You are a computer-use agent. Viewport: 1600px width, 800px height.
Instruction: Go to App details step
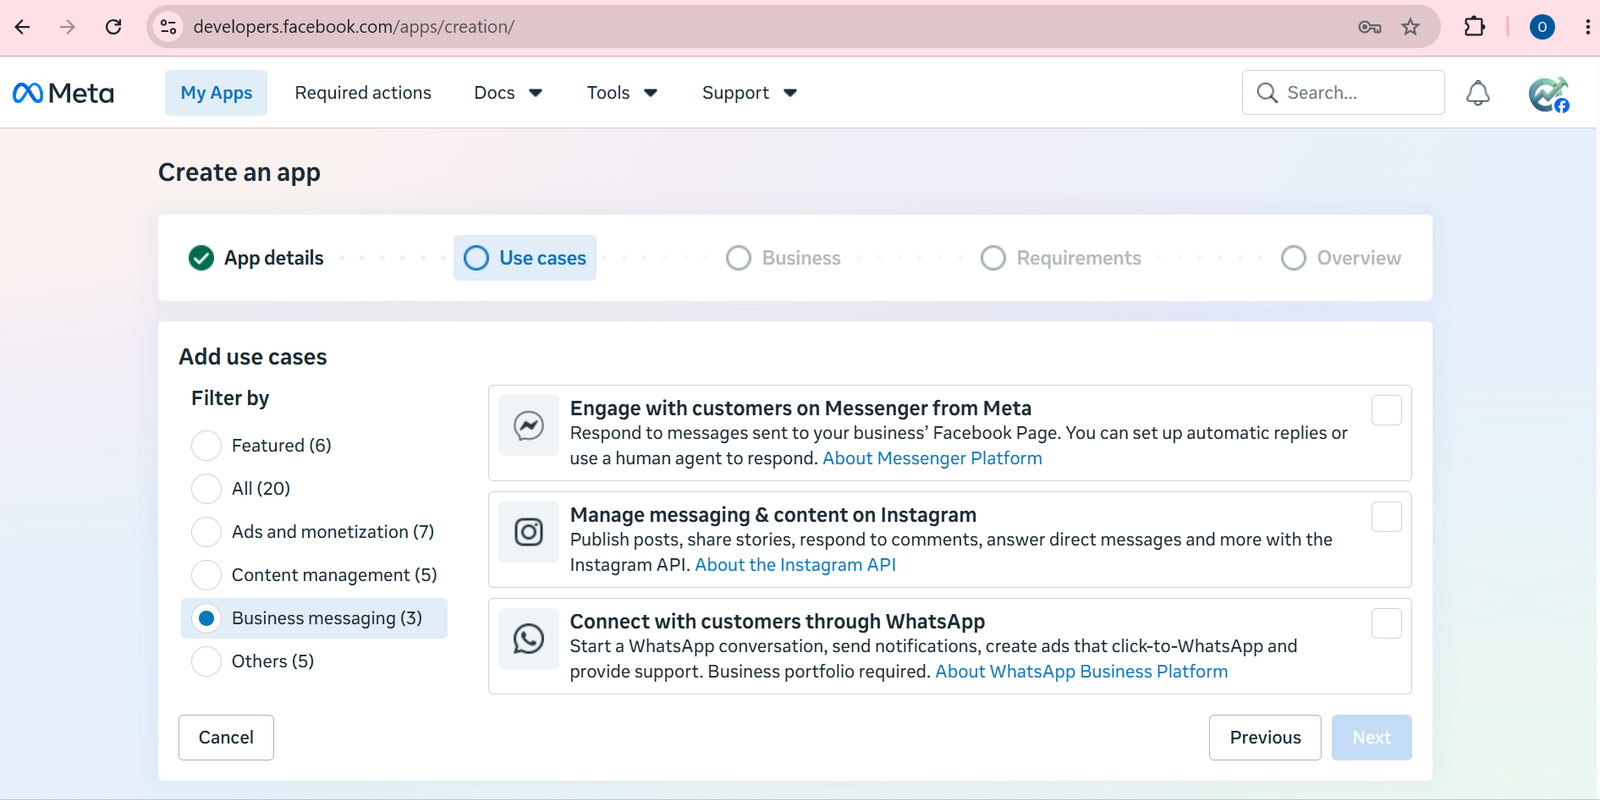[x=256, y=258]
